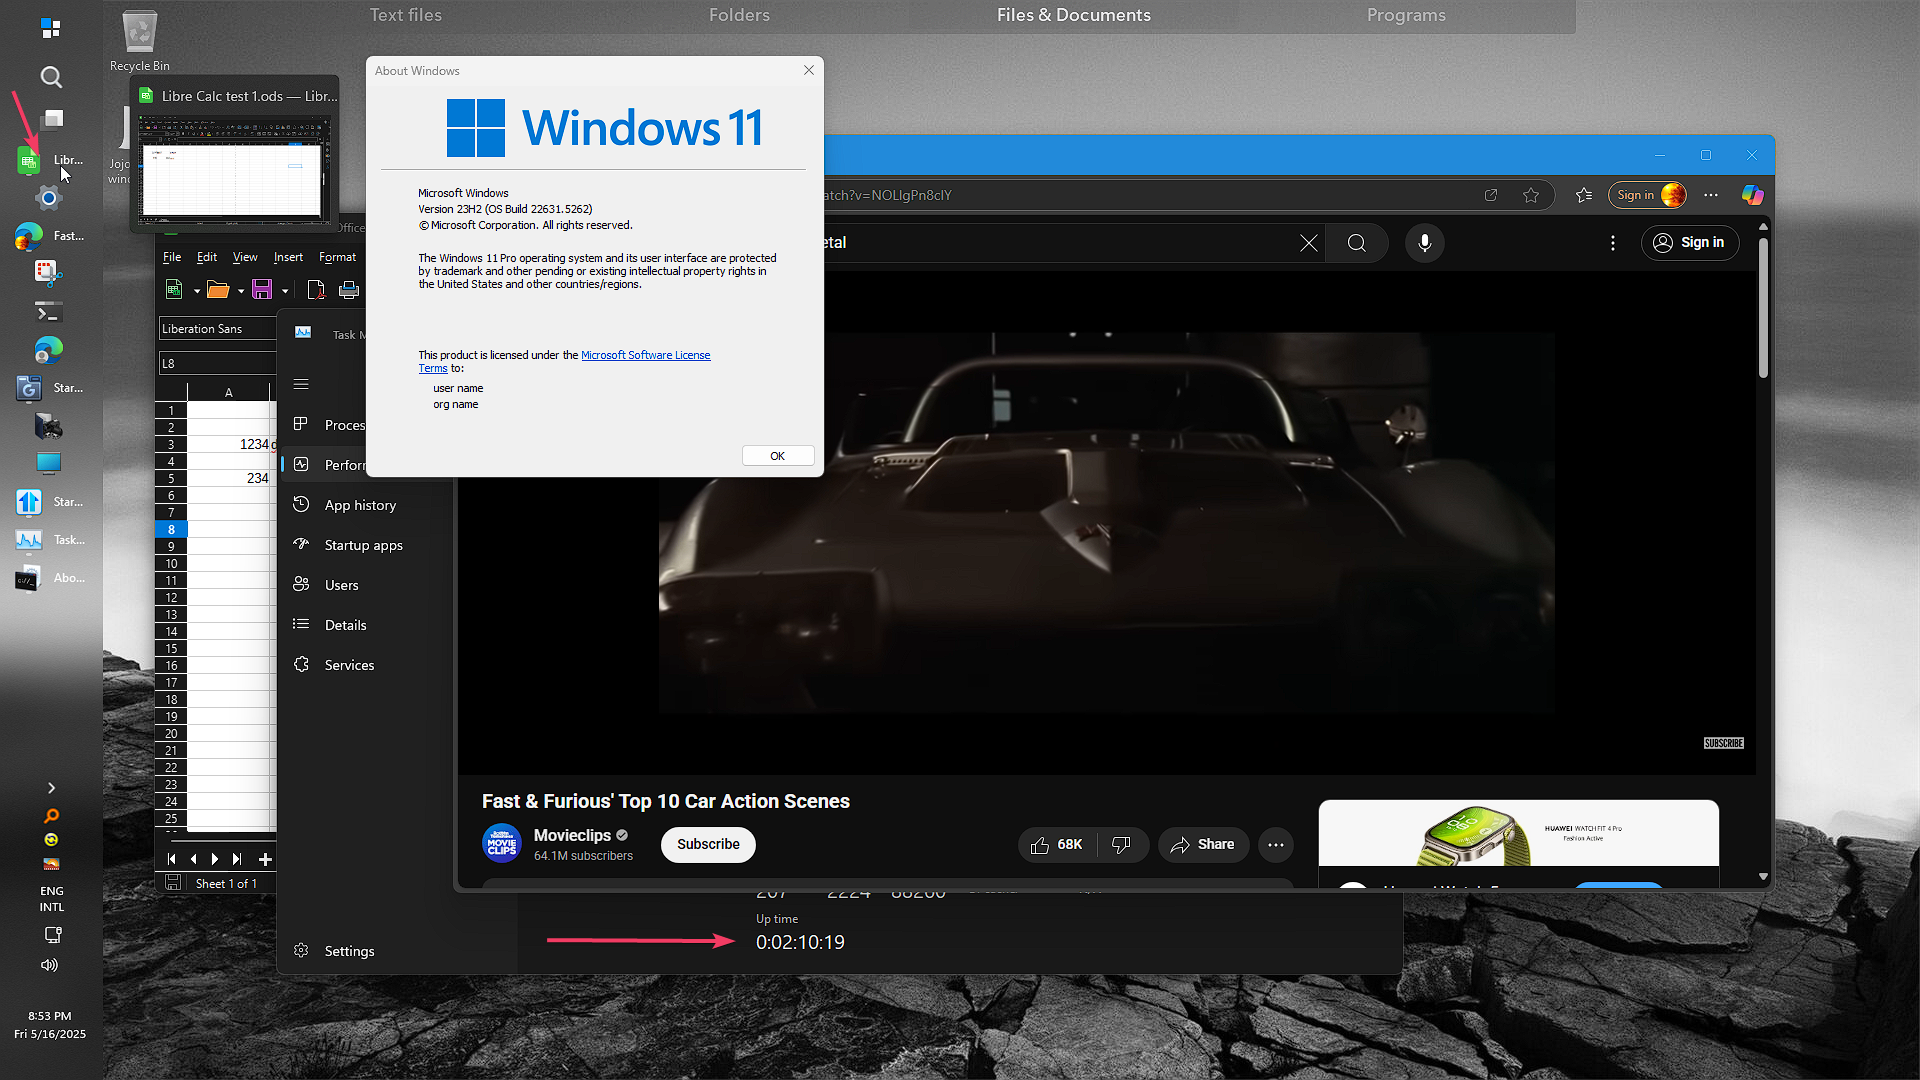This screenshot has height=1080, width=1920.
Task: Select row 8 header in Calc
Action: tap(171, 530)
